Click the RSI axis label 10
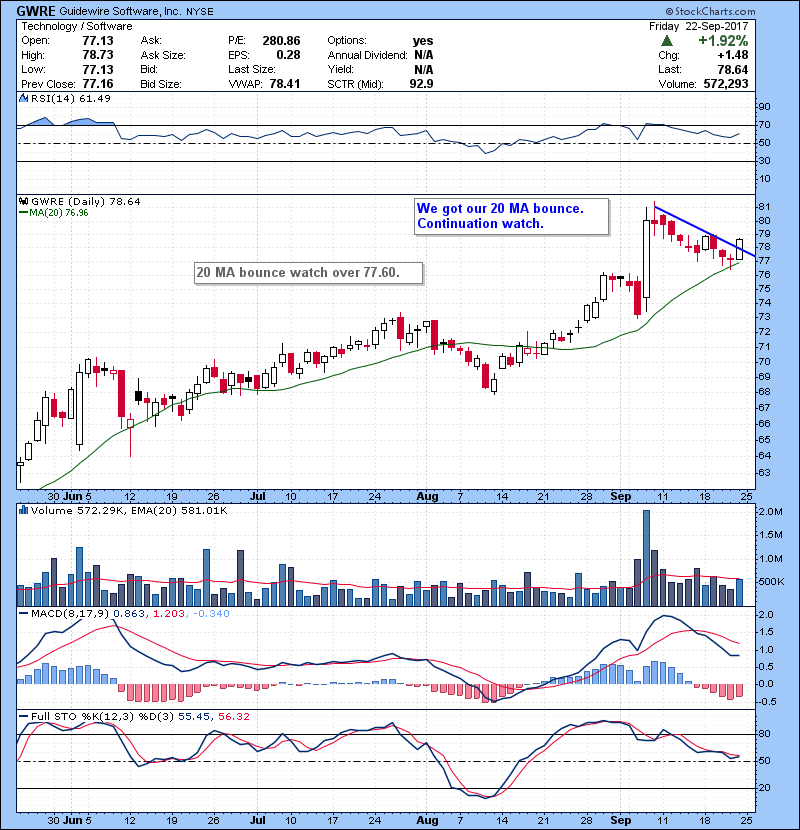Screen dimensions: 800x830 pos(765,179)
